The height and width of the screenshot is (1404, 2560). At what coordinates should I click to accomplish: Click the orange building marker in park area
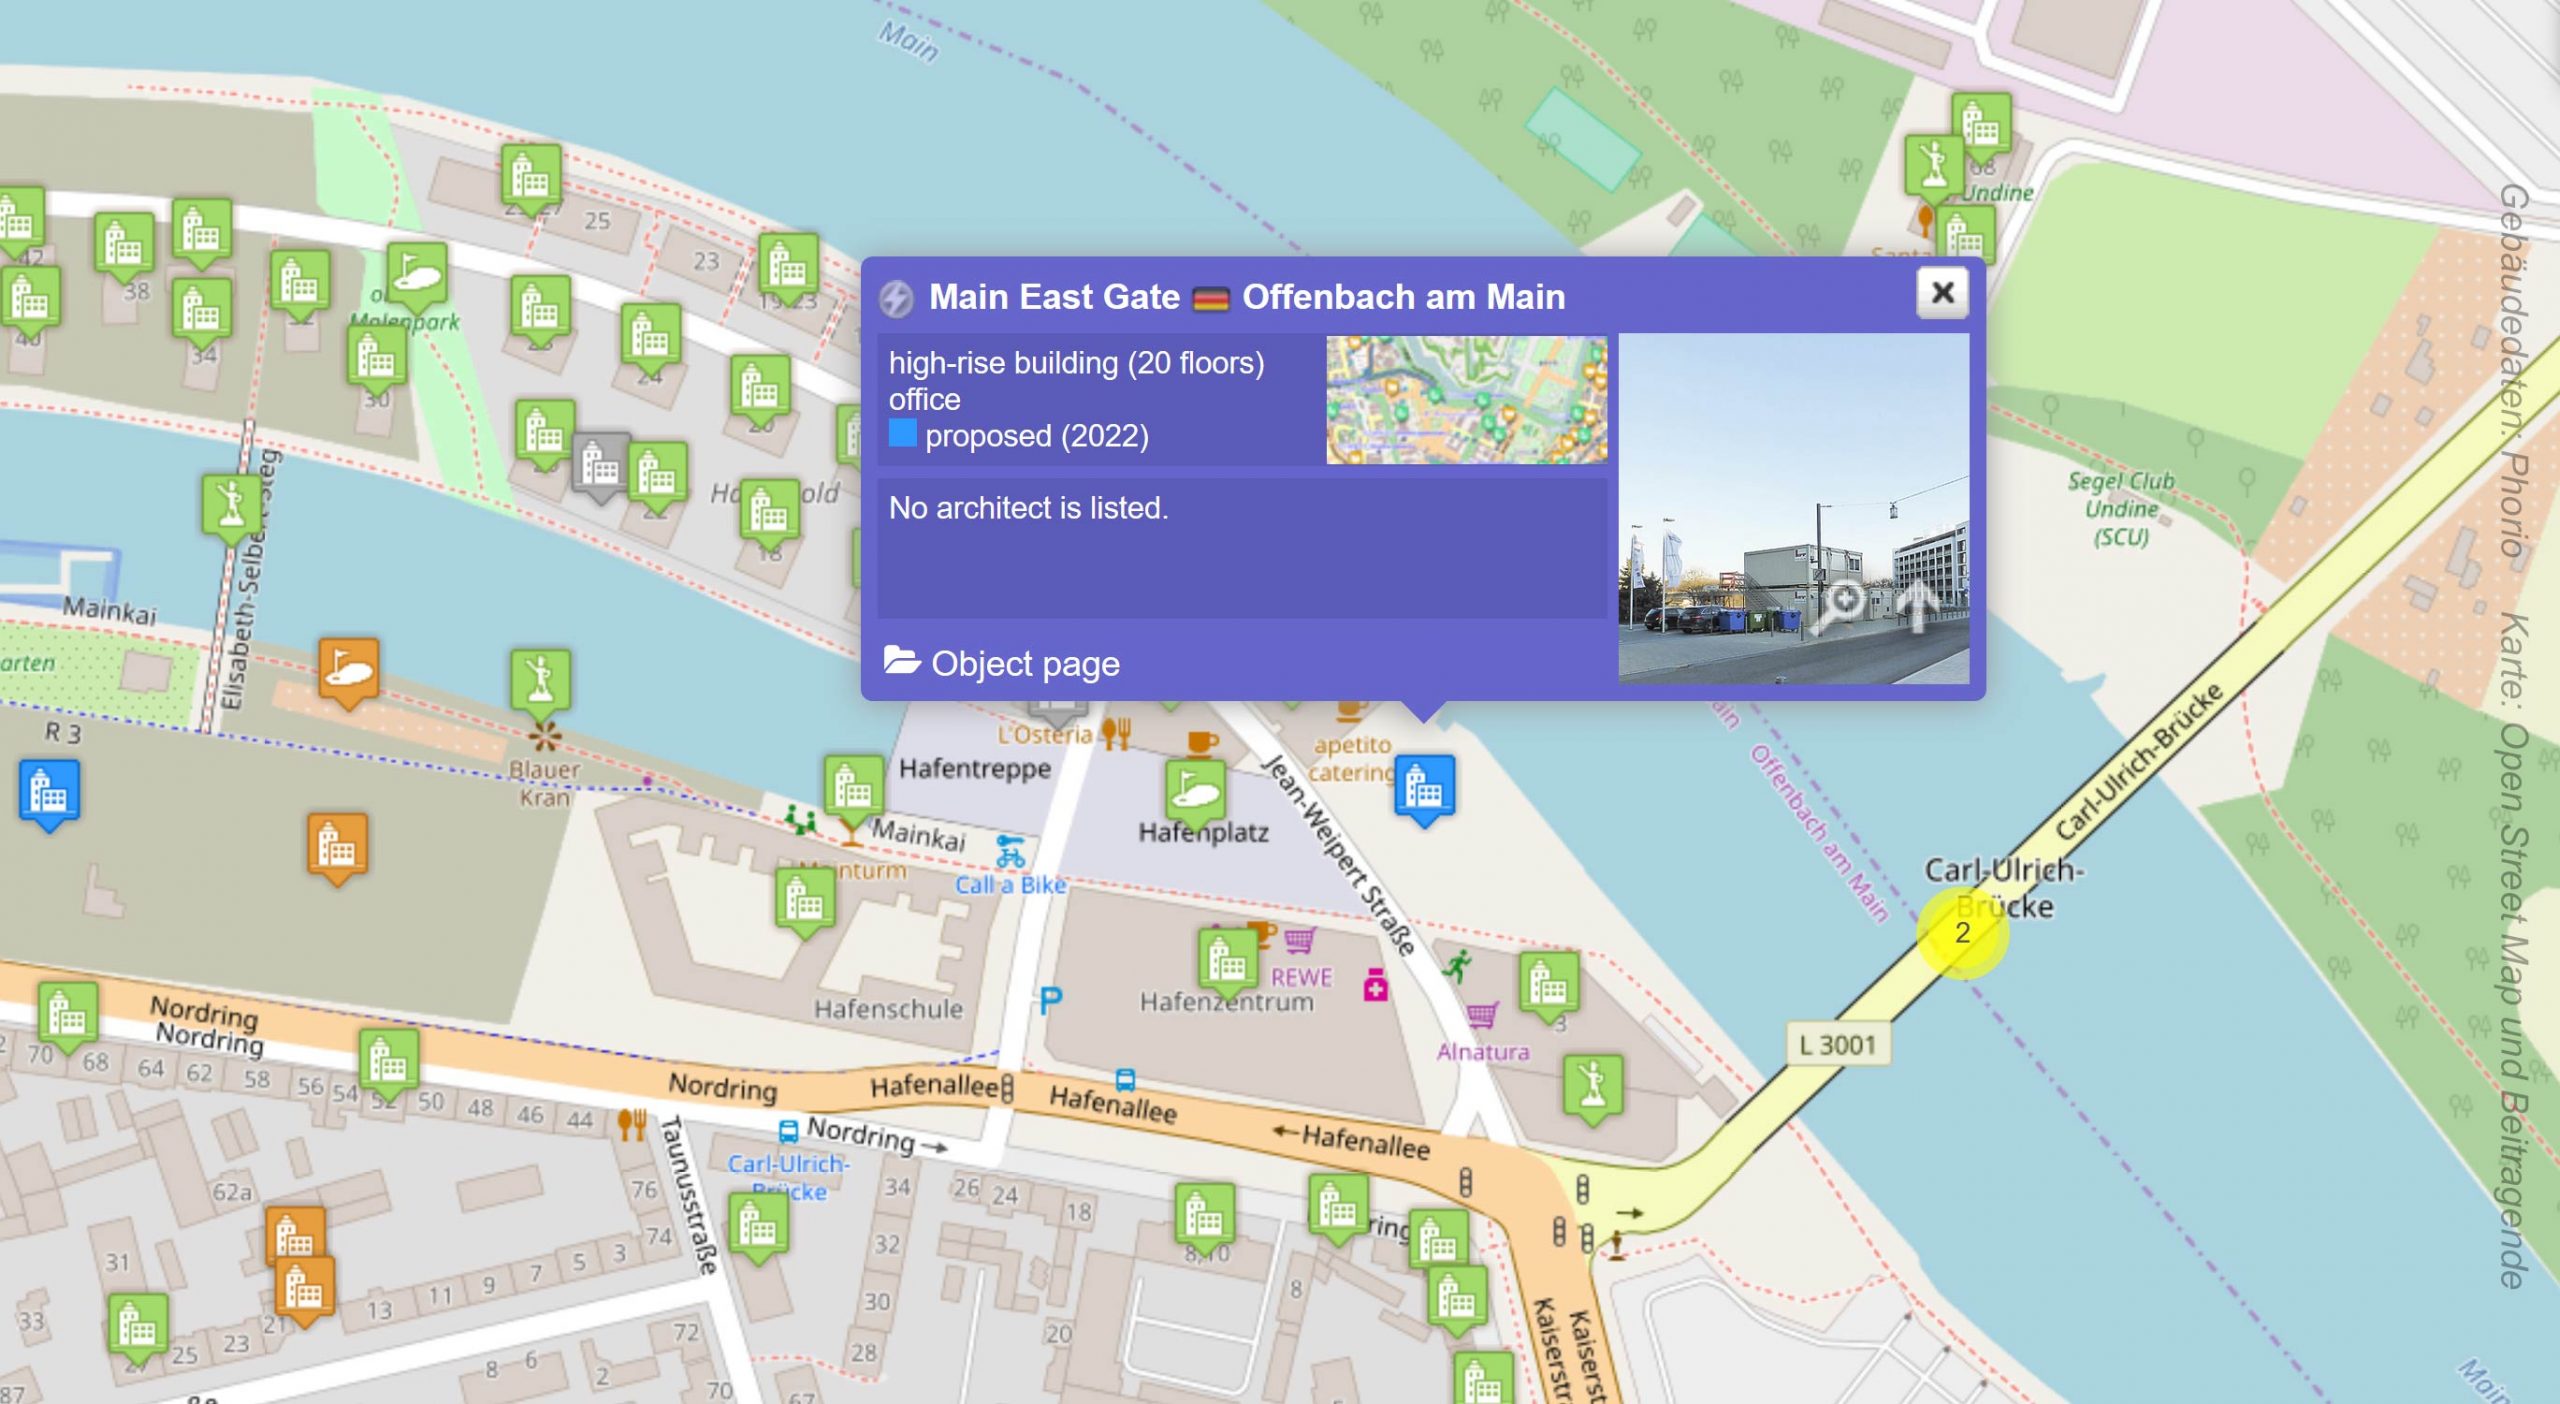click(336, 846)
